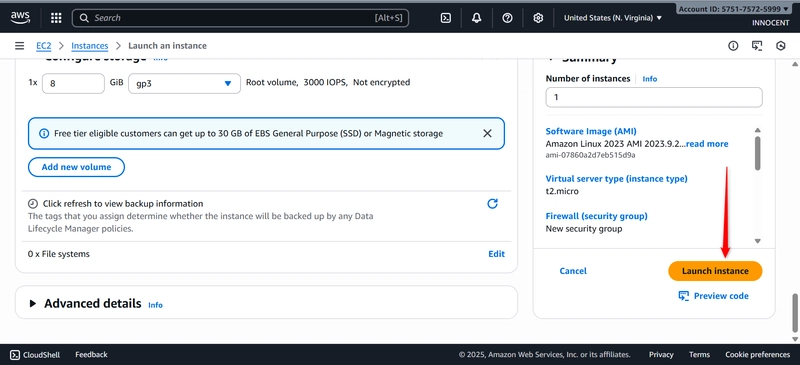Expand the Advanced details section
The image size is (800, 365).
point(33,304)
